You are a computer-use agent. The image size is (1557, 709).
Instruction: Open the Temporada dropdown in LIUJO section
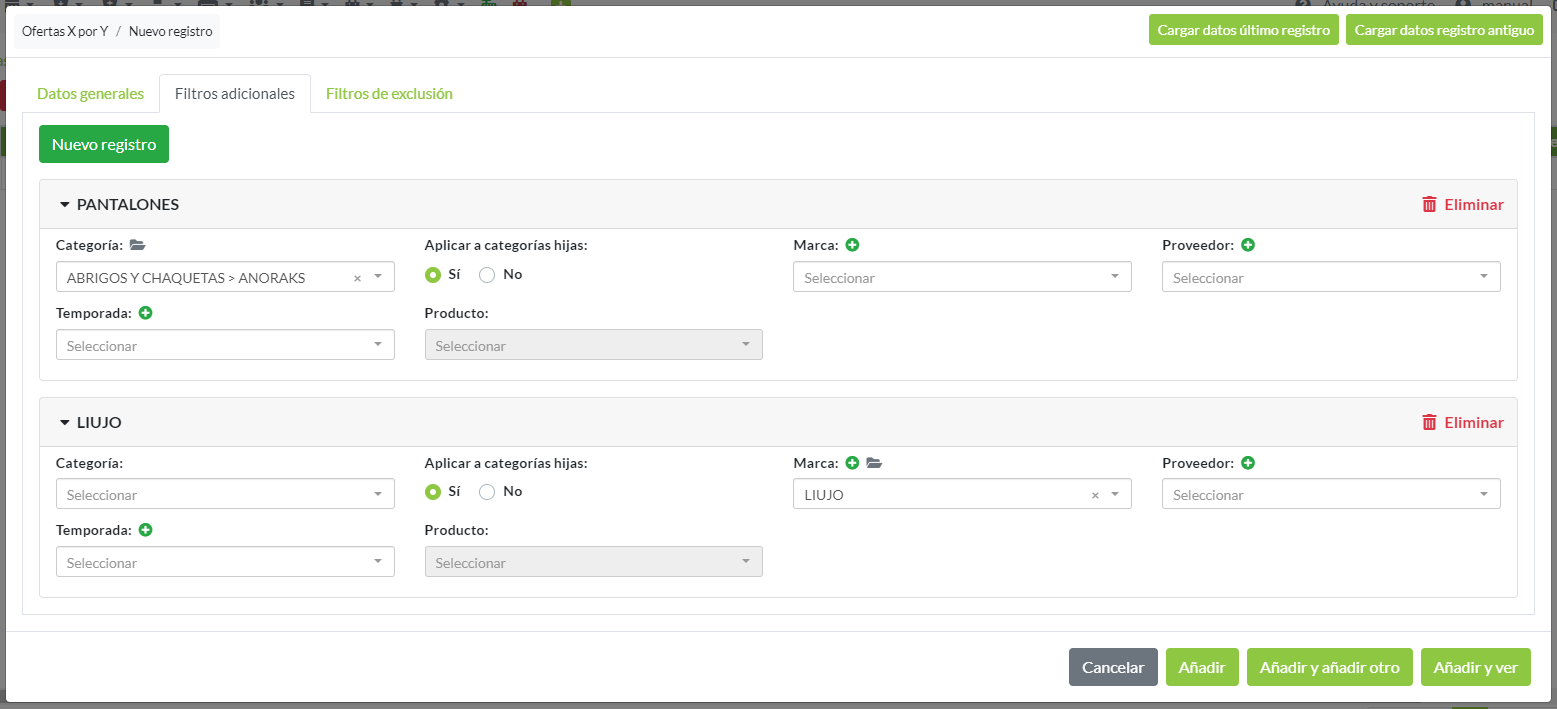pyautogui.click(x=225, y=562)
